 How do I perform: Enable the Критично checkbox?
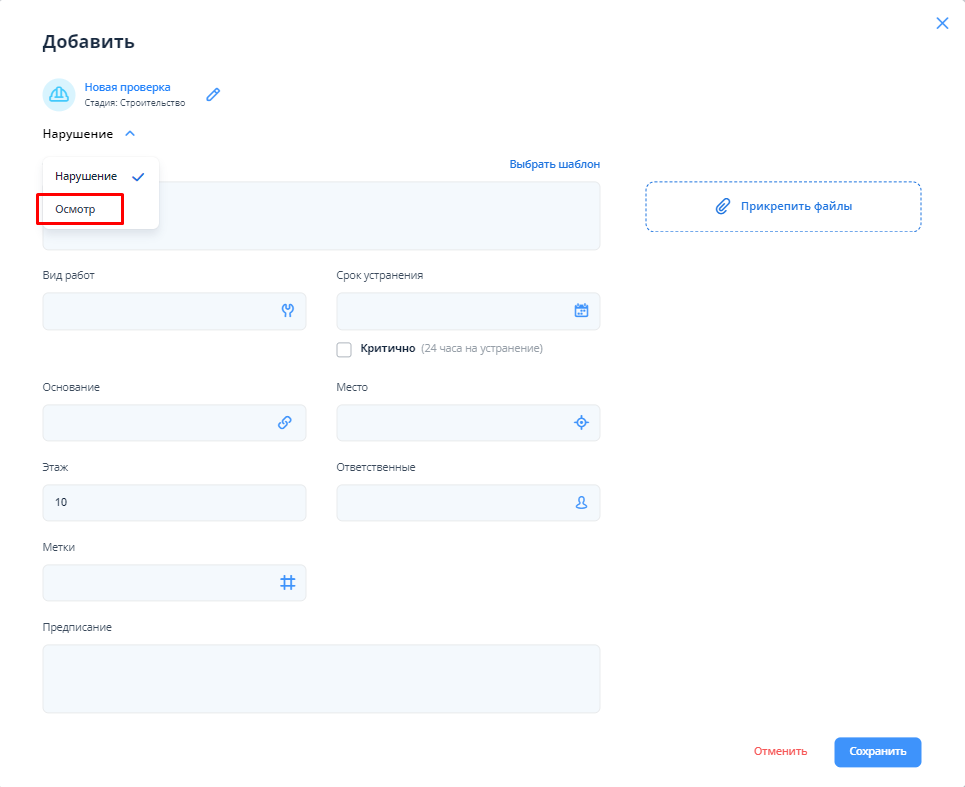344,349
